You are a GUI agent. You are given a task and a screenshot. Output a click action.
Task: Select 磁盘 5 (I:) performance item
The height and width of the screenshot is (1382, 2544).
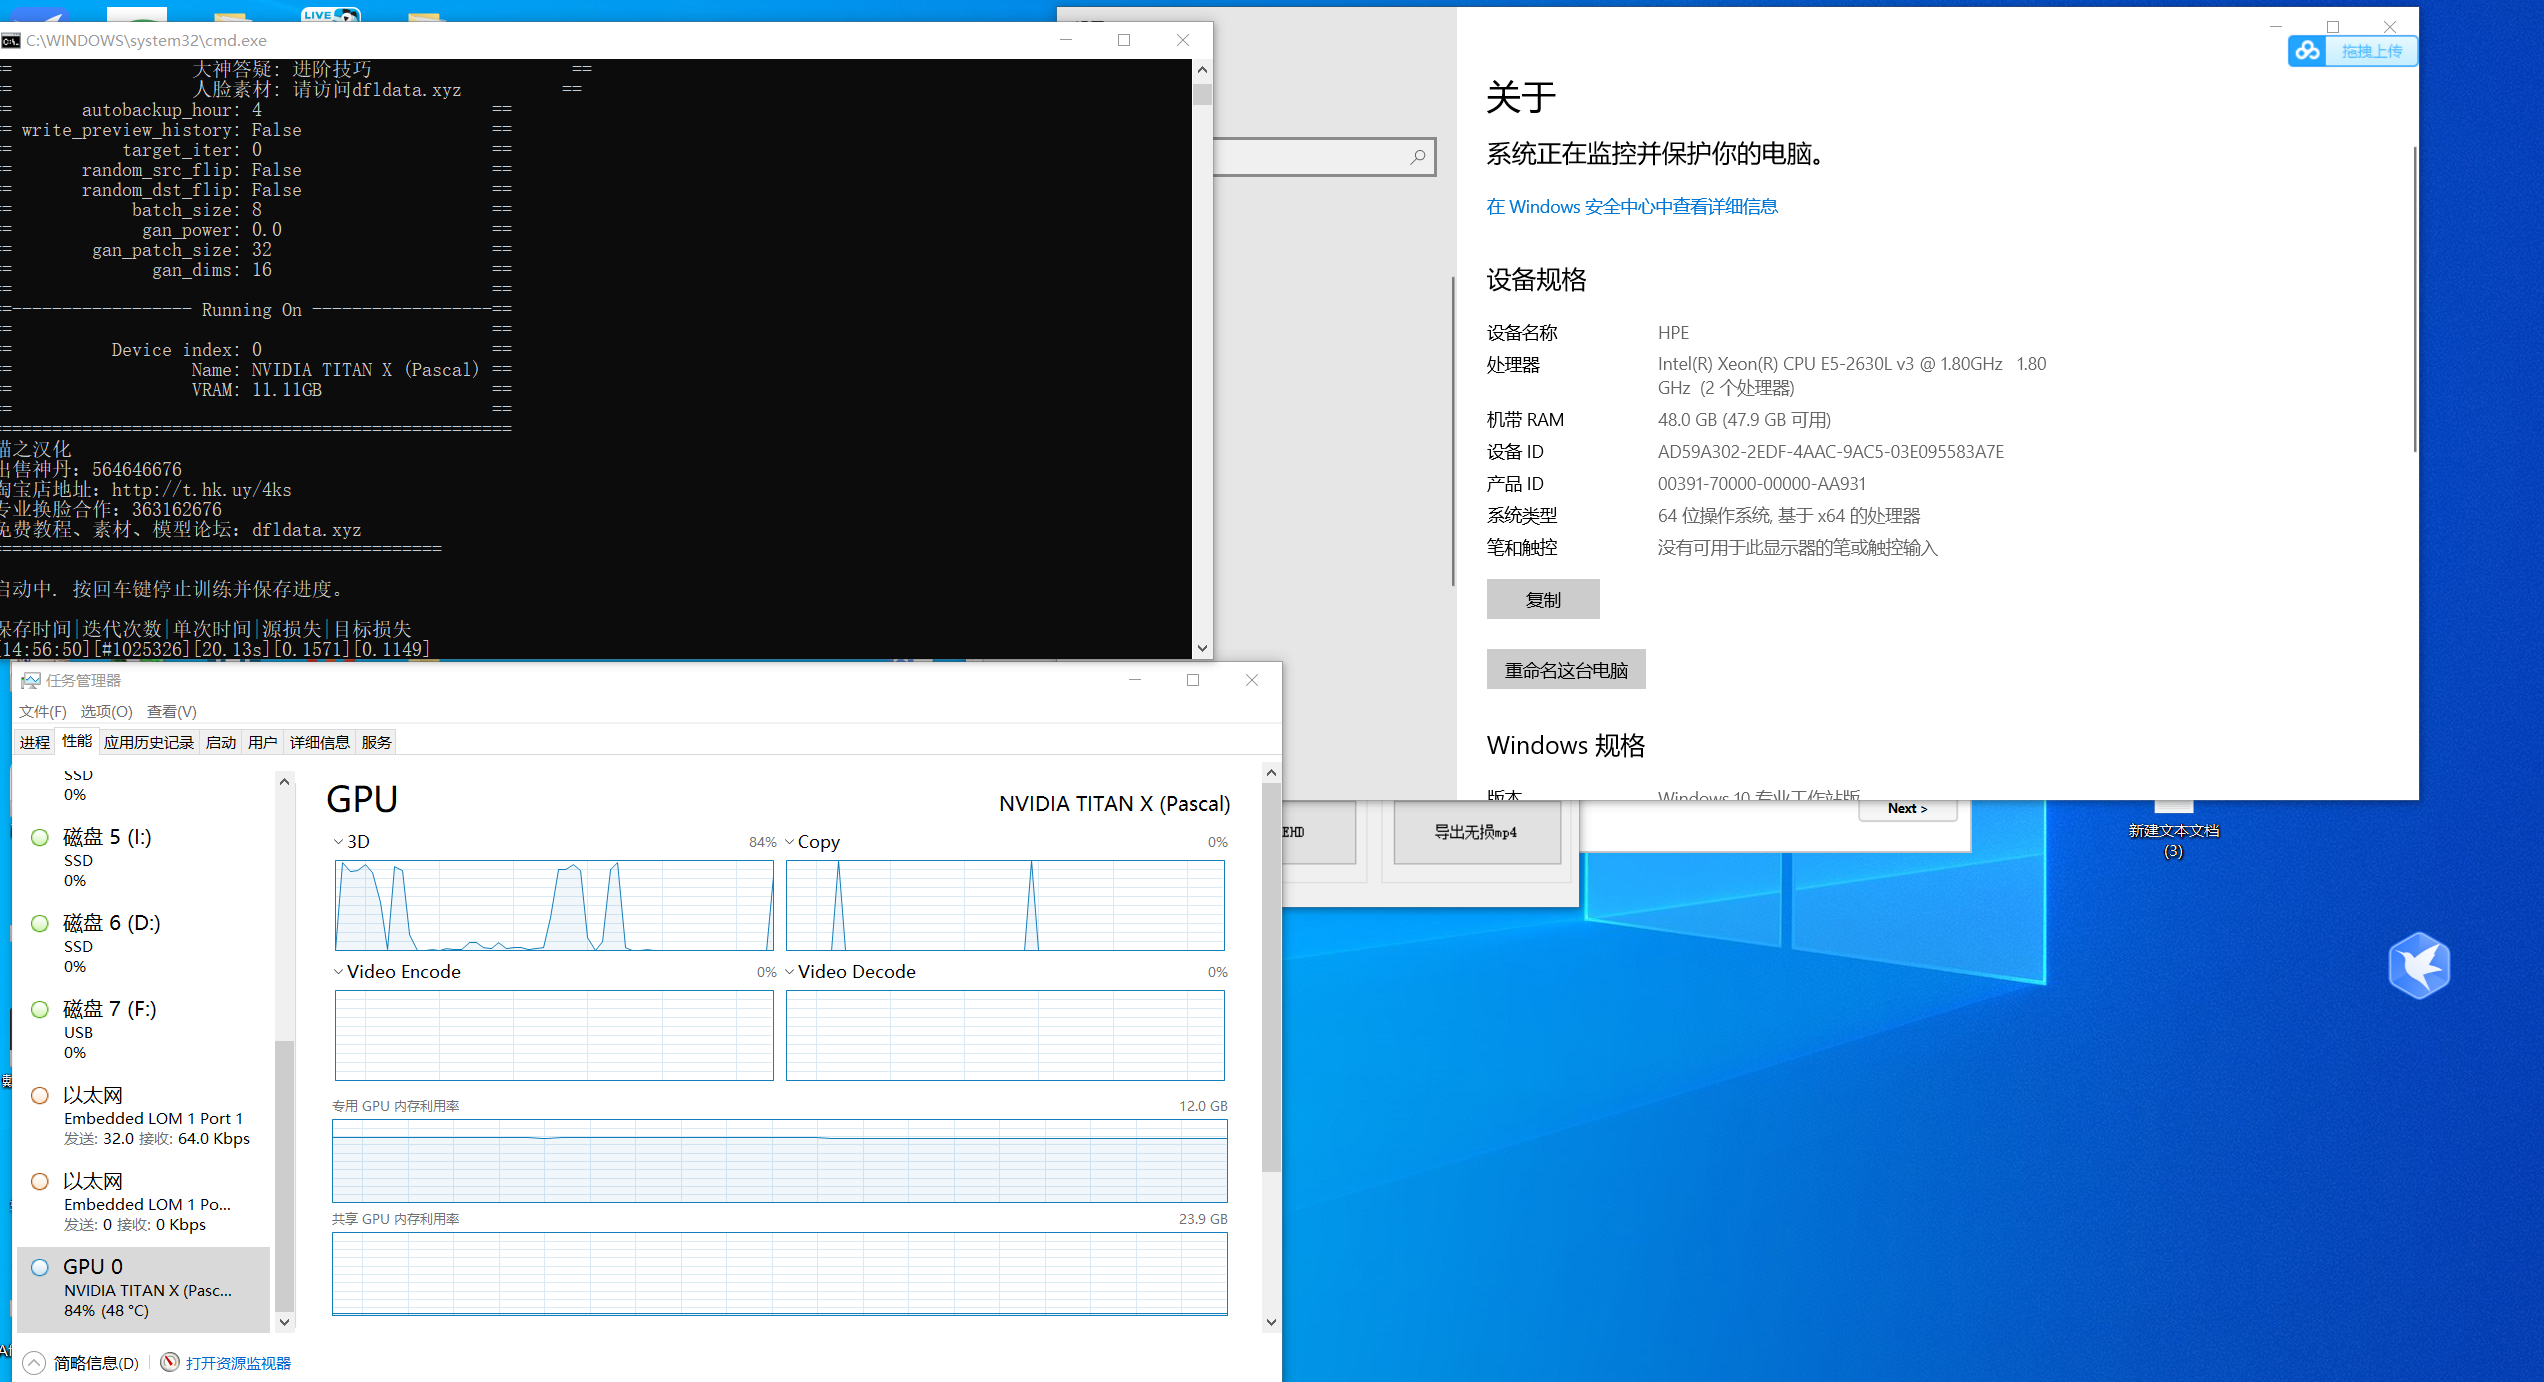pyautogui.click(x=107, y=838)
